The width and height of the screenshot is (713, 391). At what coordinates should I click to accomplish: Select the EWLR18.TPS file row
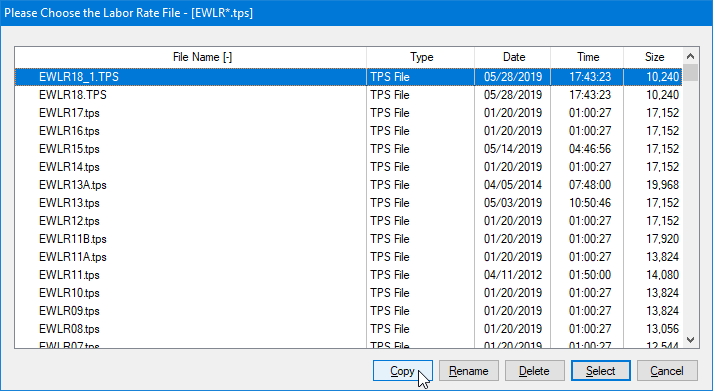(x=349, y=95)
